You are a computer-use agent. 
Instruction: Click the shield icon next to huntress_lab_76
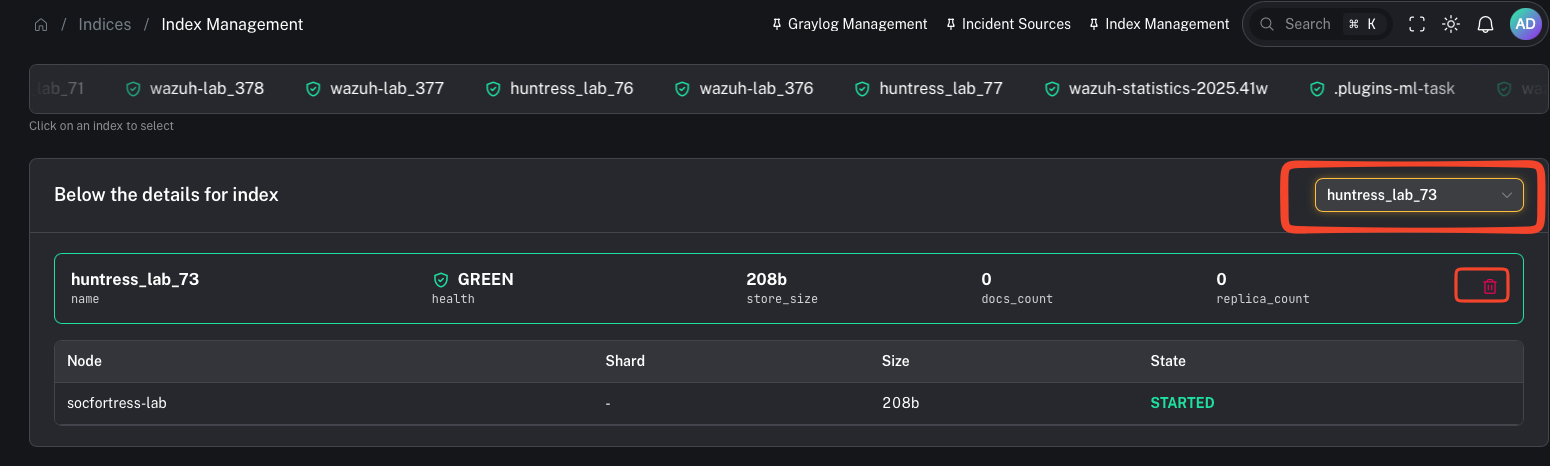click(x=492, y=89)
